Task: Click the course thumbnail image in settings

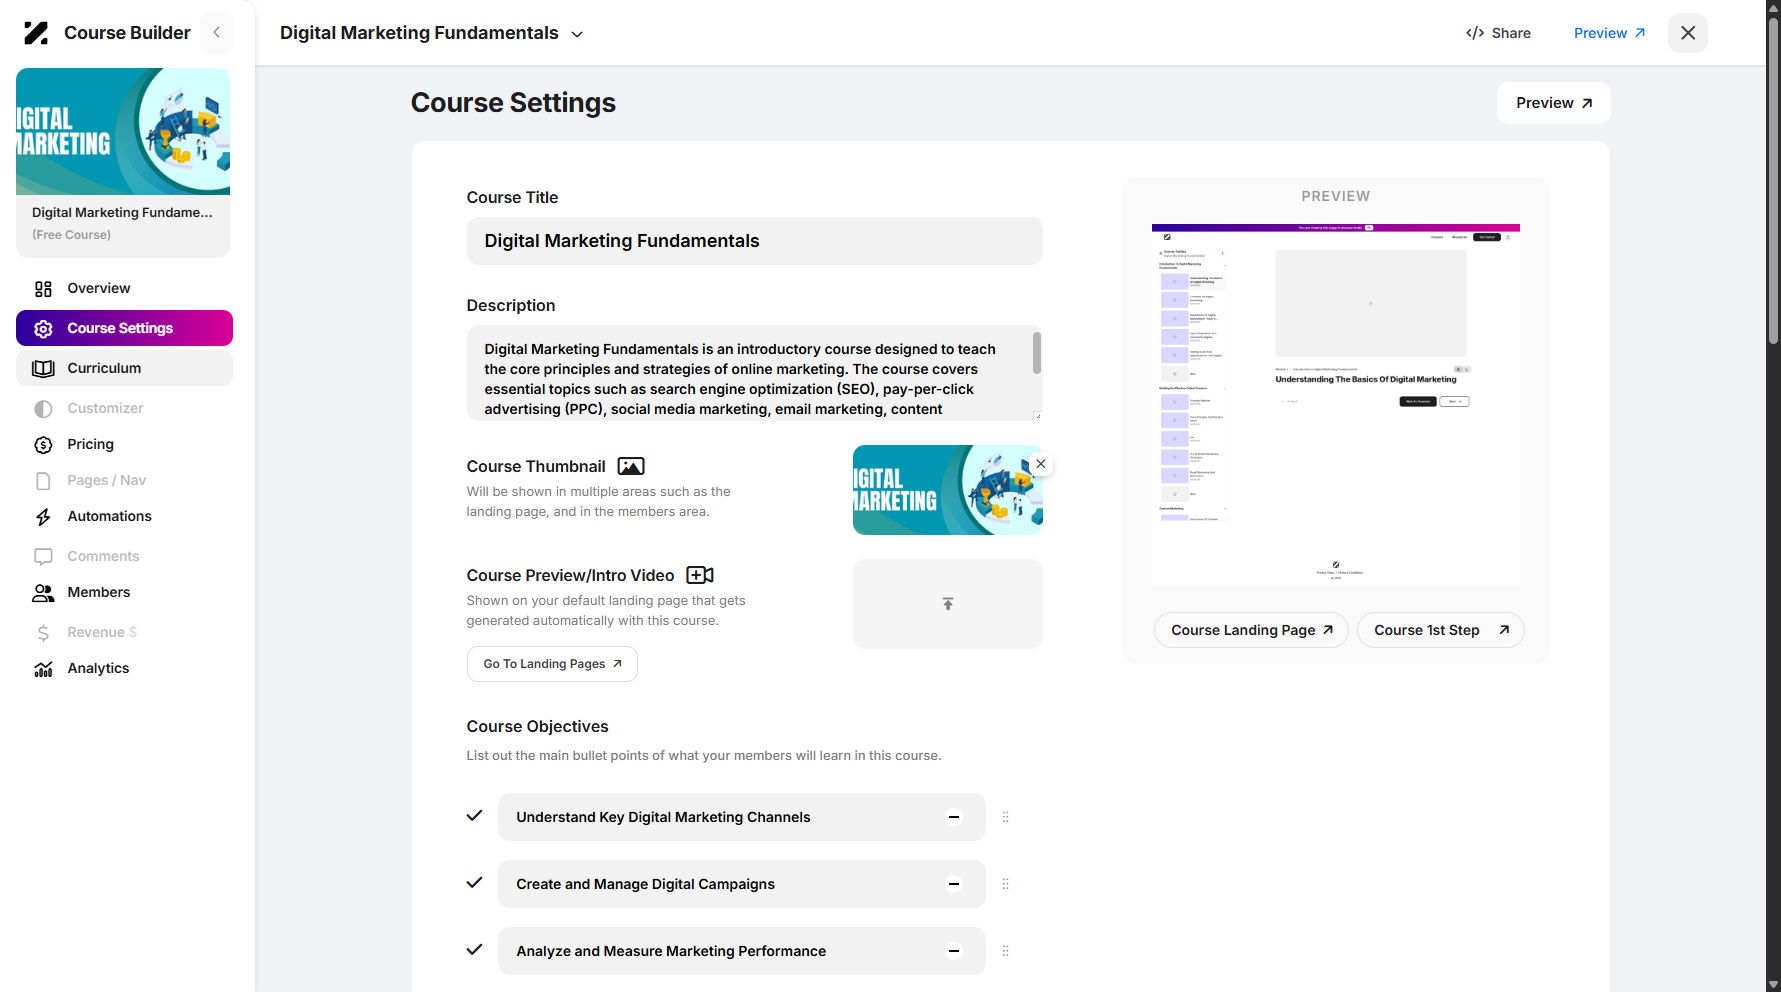Action: [x=948, y=490]
